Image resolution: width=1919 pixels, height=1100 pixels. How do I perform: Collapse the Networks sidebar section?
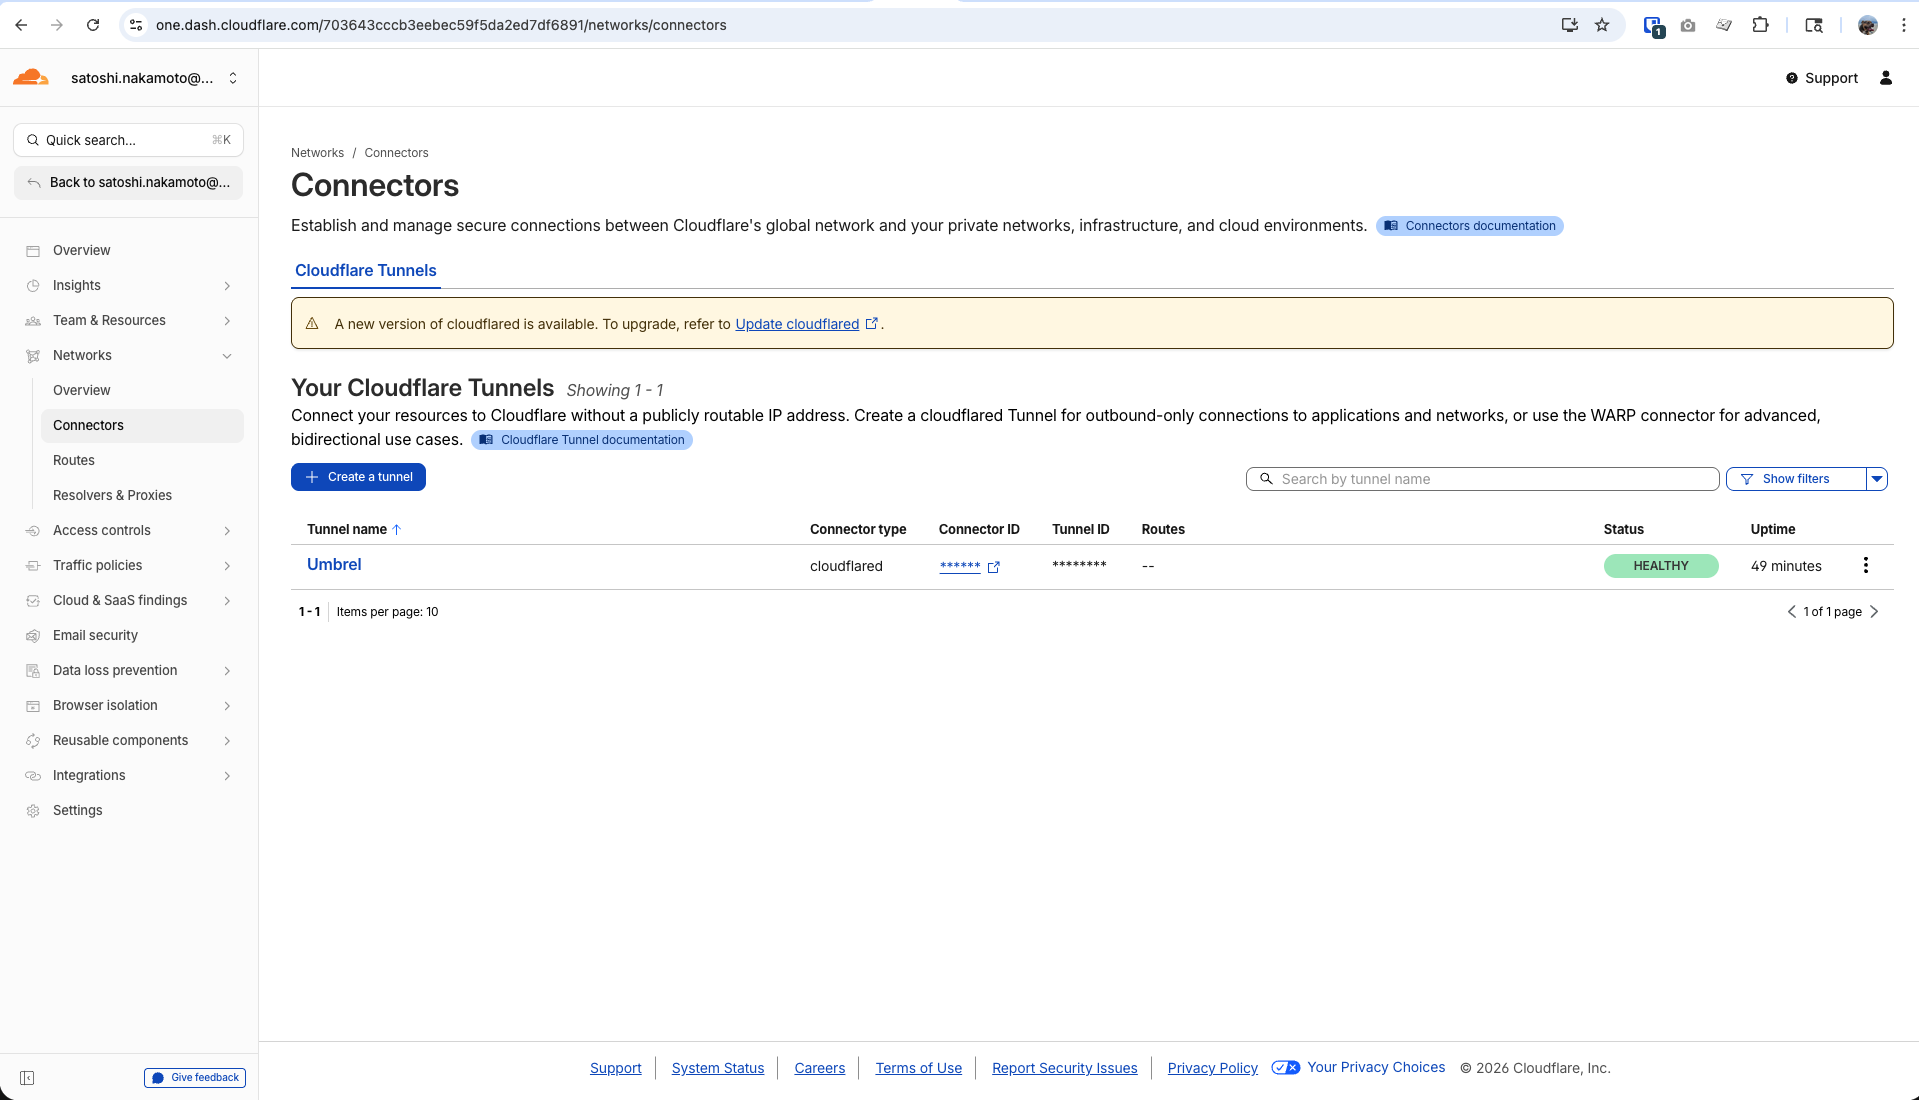pos(227,356)
